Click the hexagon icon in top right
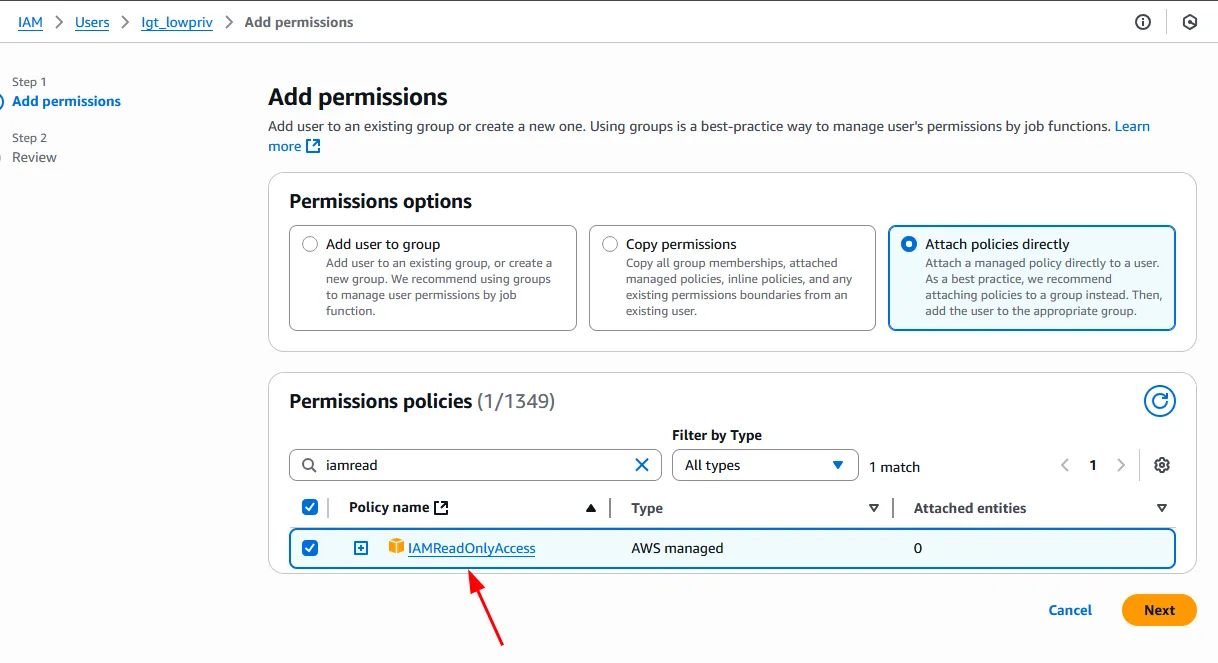 1190,22
